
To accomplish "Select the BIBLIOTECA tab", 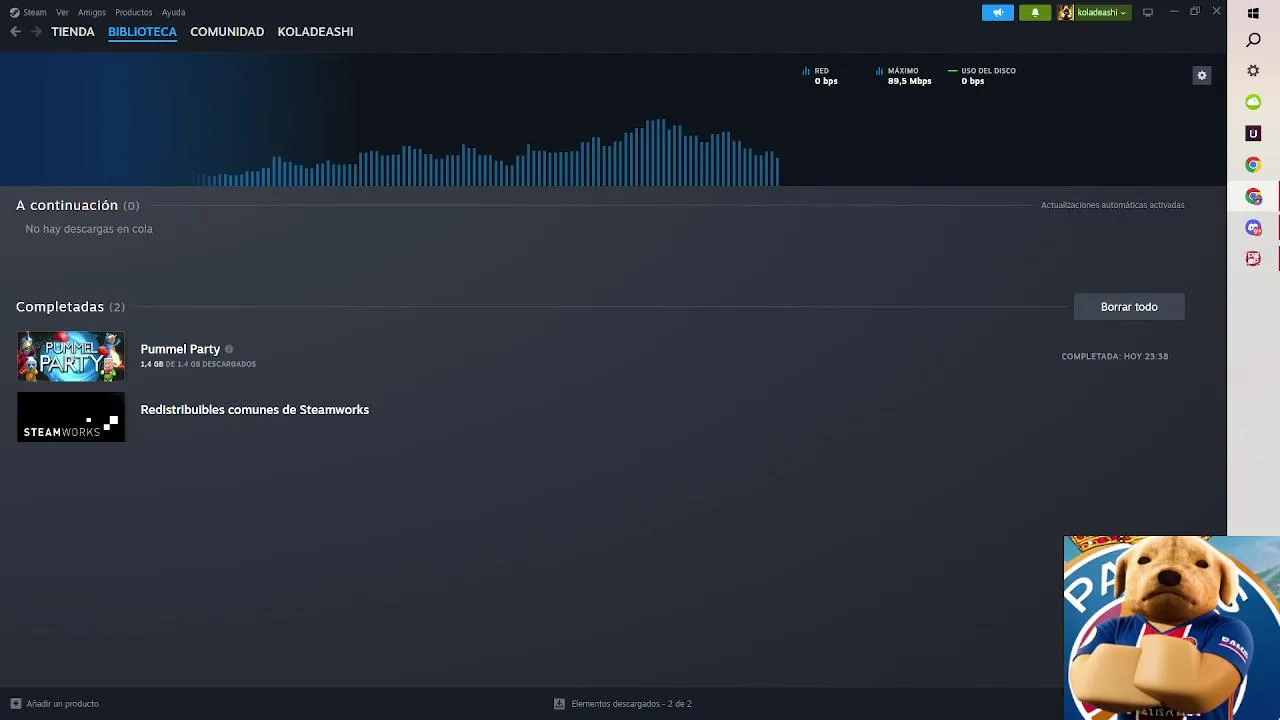I will click(x=142, y=32).
